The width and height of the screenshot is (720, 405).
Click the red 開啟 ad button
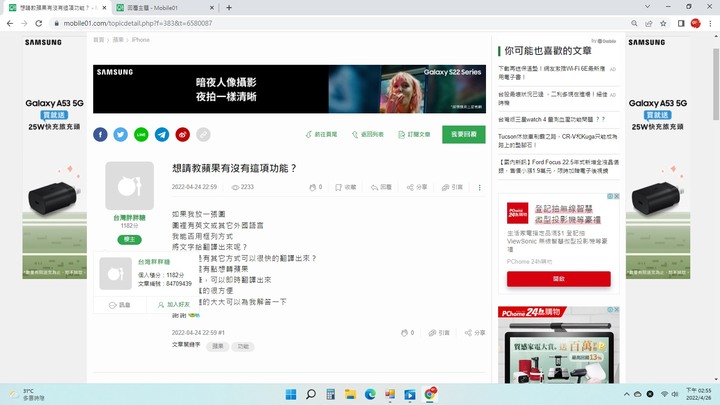pyautogui.click(x=559, y=279)
